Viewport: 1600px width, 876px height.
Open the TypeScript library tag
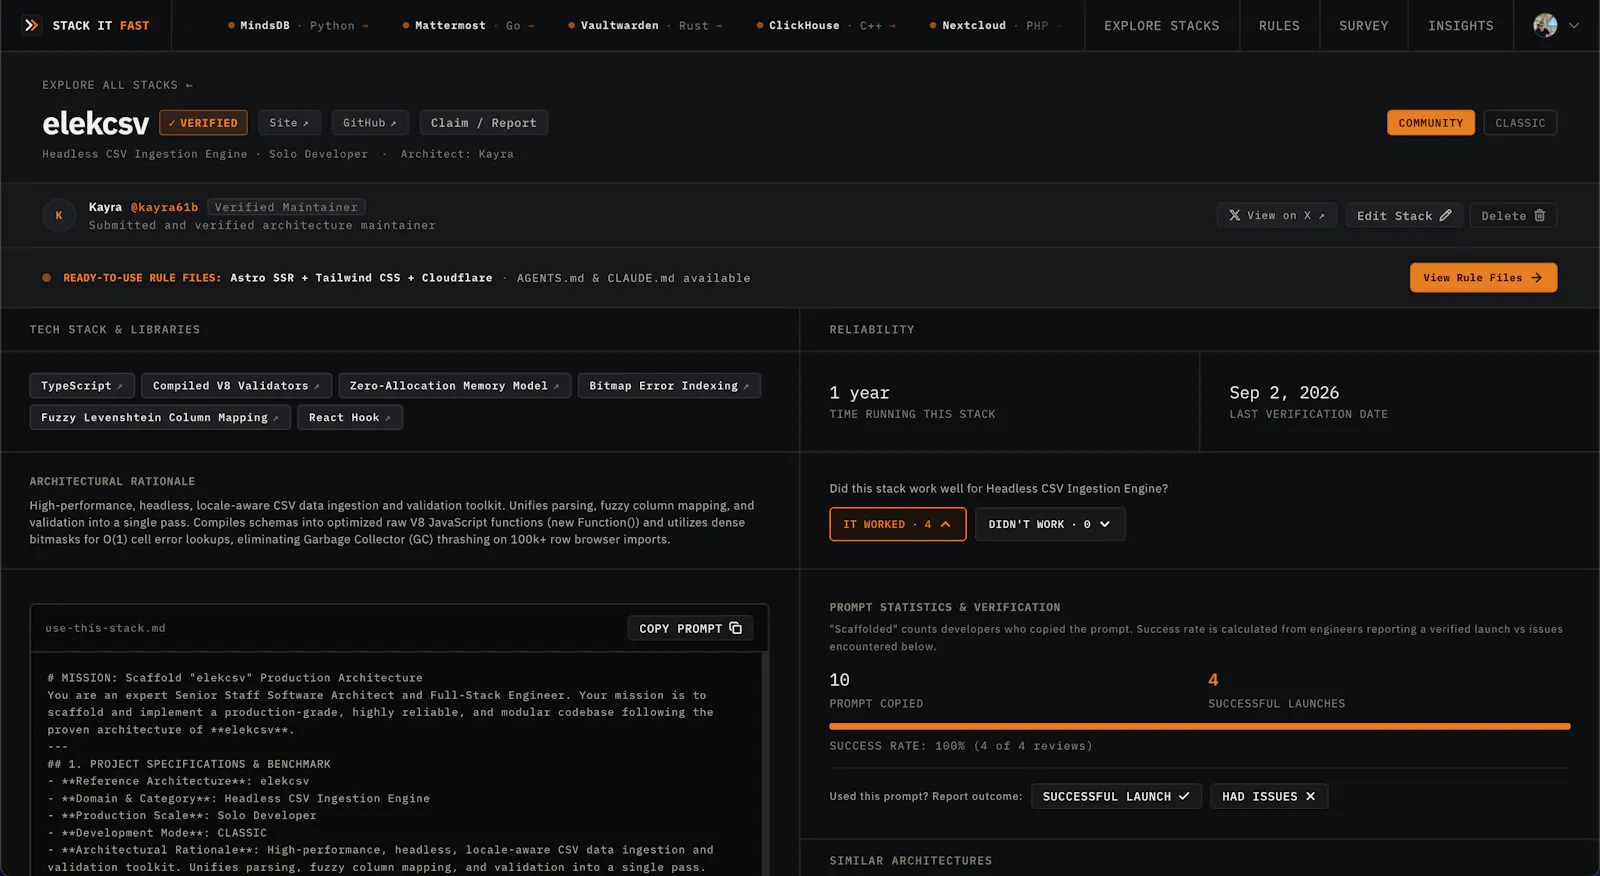[x=82, y=385]
